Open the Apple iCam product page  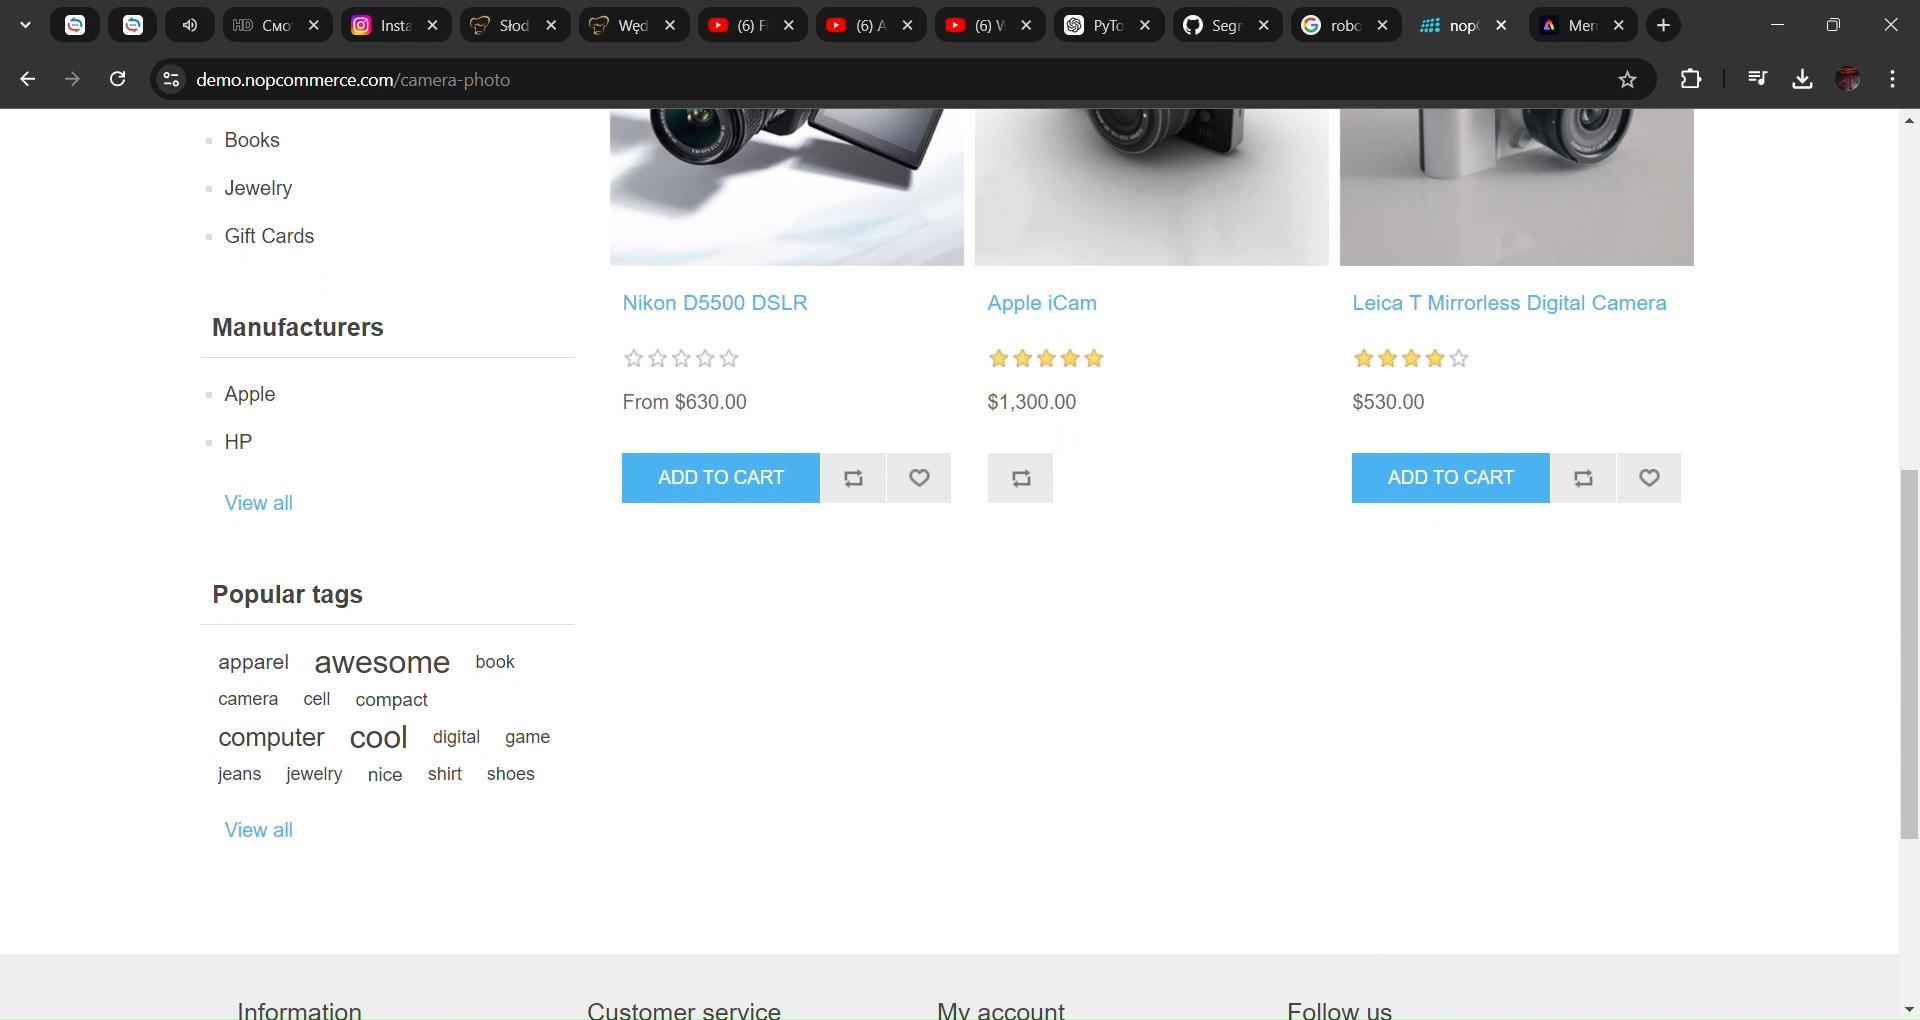1042,303
